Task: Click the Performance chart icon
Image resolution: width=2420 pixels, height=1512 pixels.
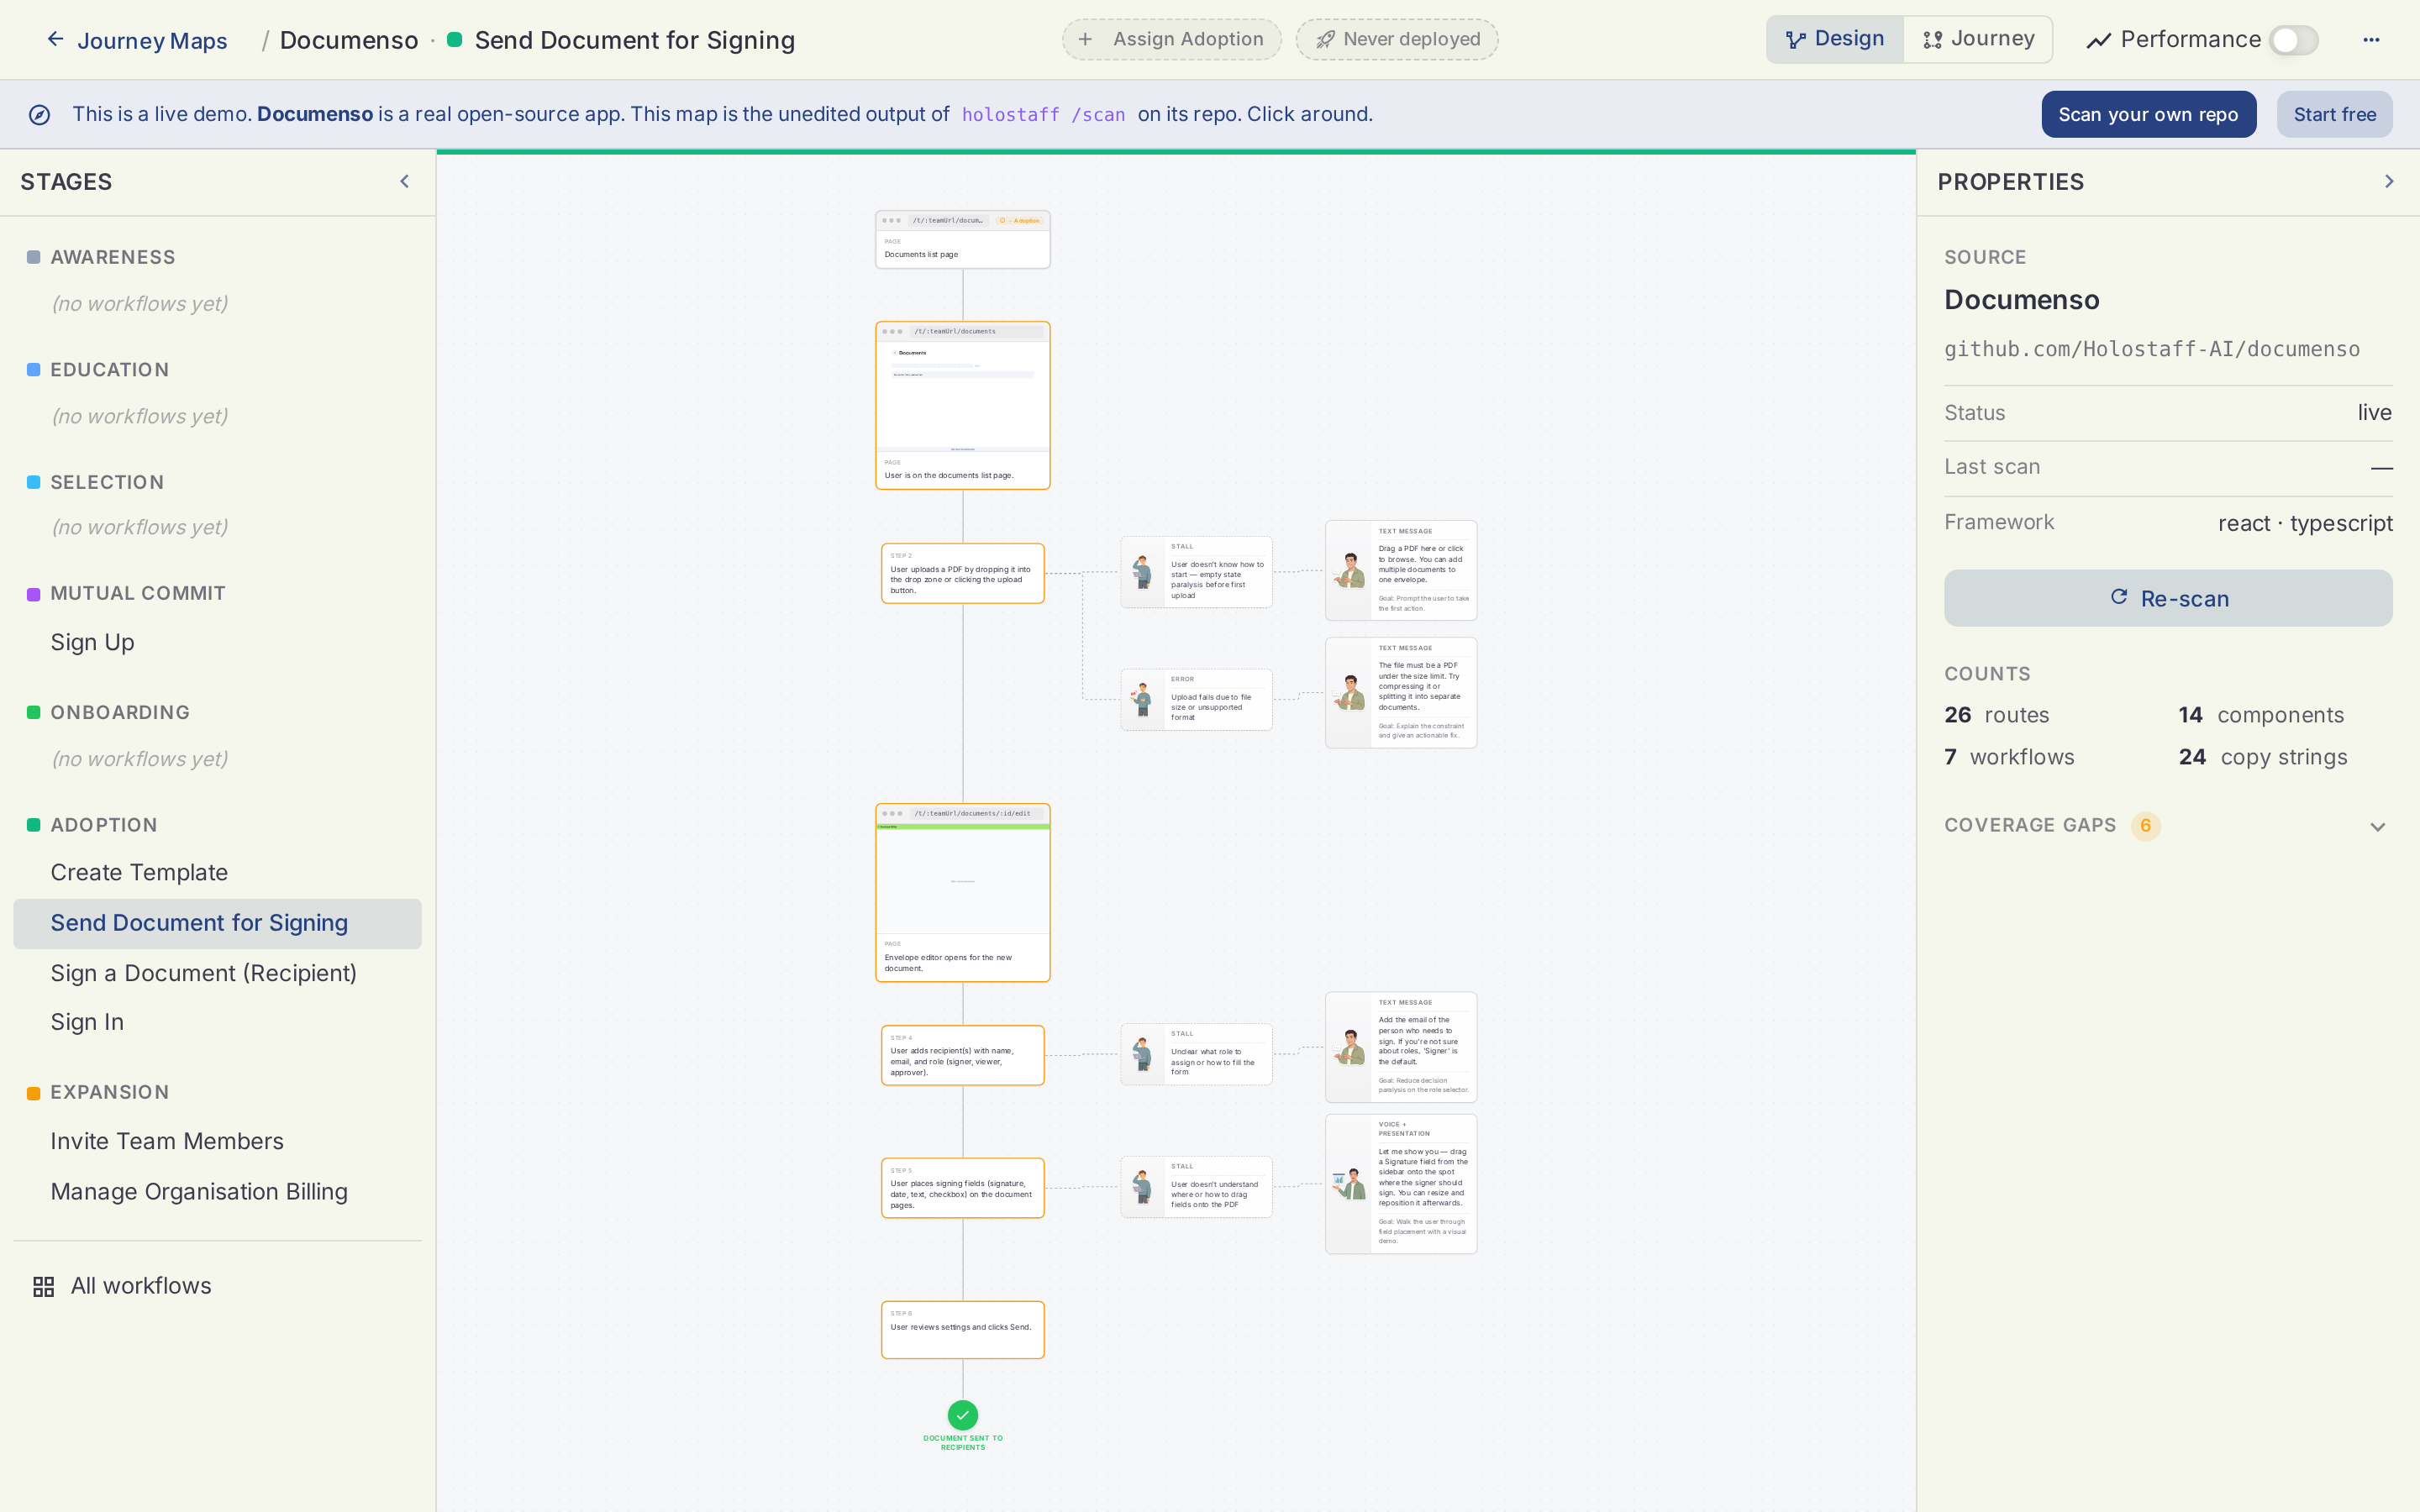Action: coord(2098,41)
